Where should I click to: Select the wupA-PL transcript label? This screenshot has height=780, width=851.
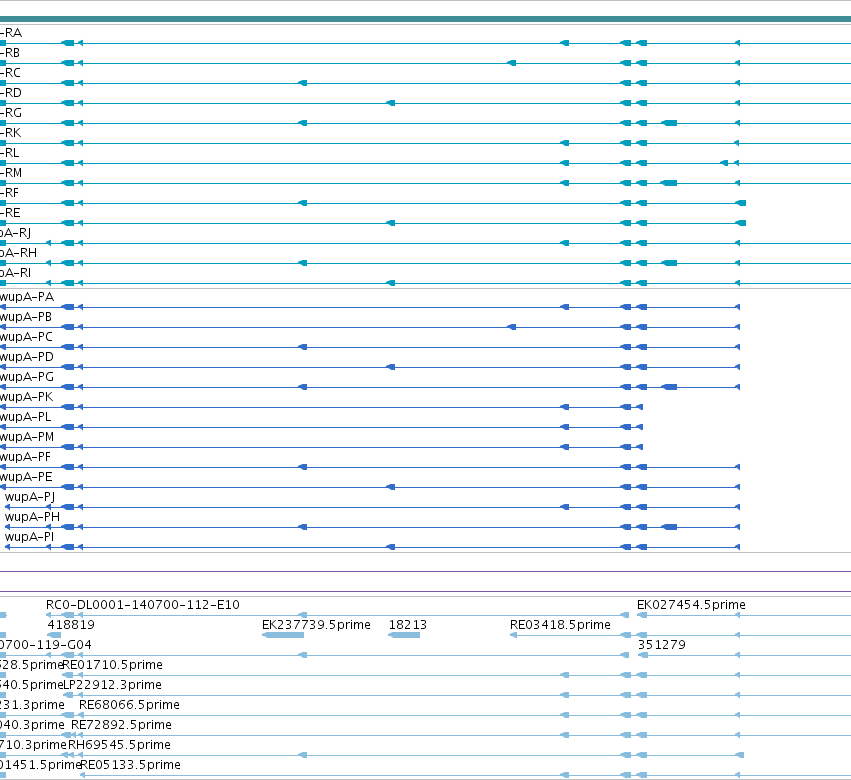tap(26, 417)
